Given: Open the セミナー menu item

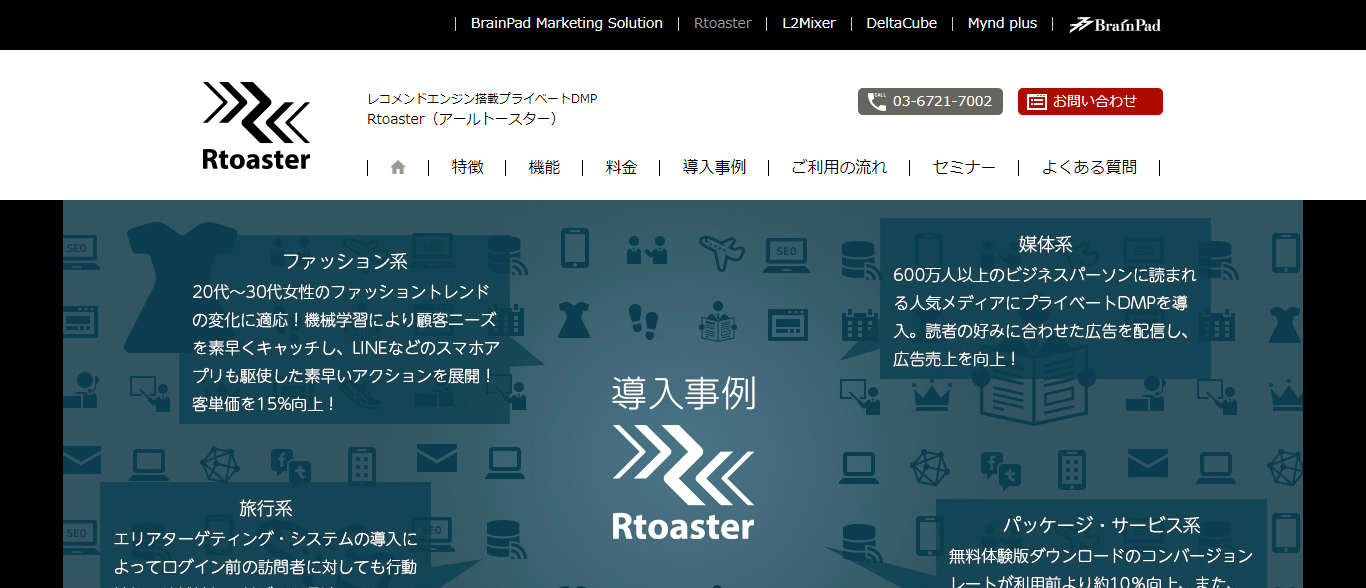Looking at the screenshot, I should click(x=964, y=167).
